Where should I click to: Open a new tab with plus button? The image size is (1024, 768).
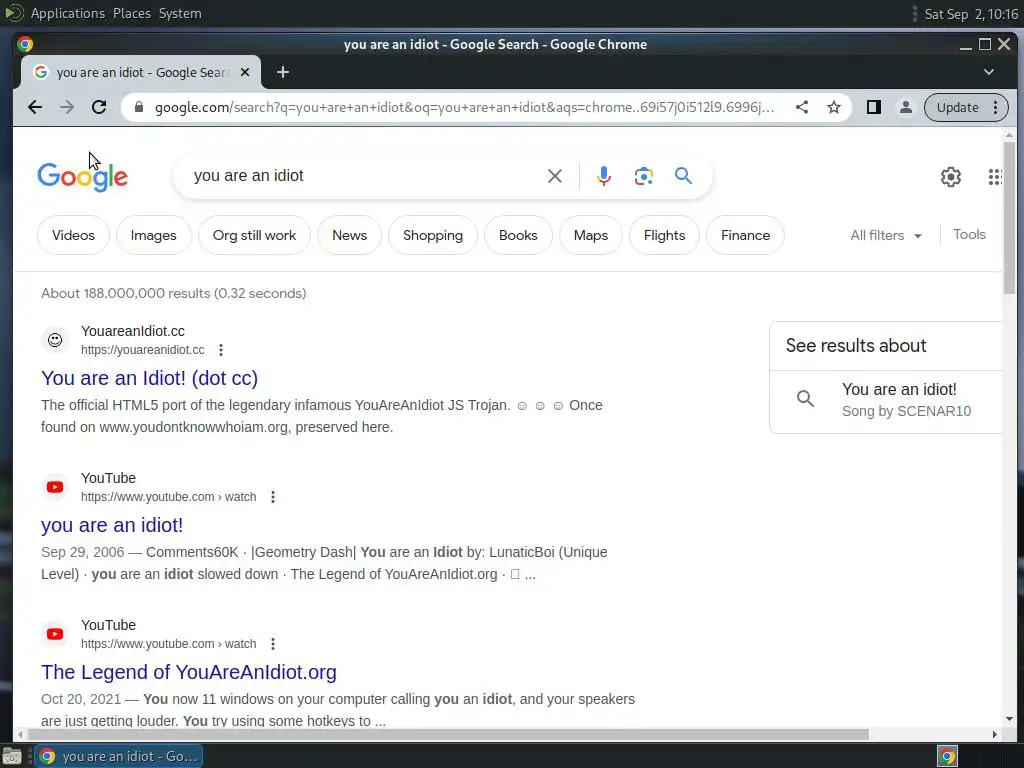(283, 72)
